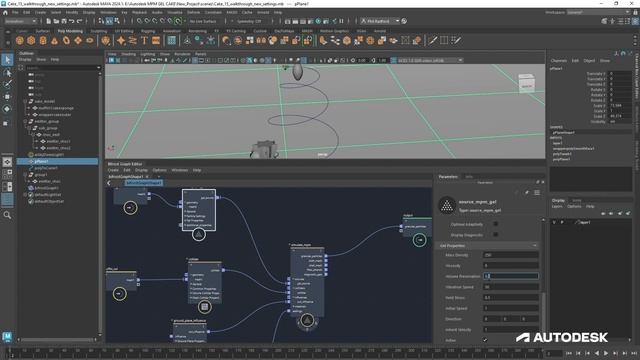Create a polygon cone from shelf
The width and height of the screenshot is (640, 360).
[x=55, y=40]
